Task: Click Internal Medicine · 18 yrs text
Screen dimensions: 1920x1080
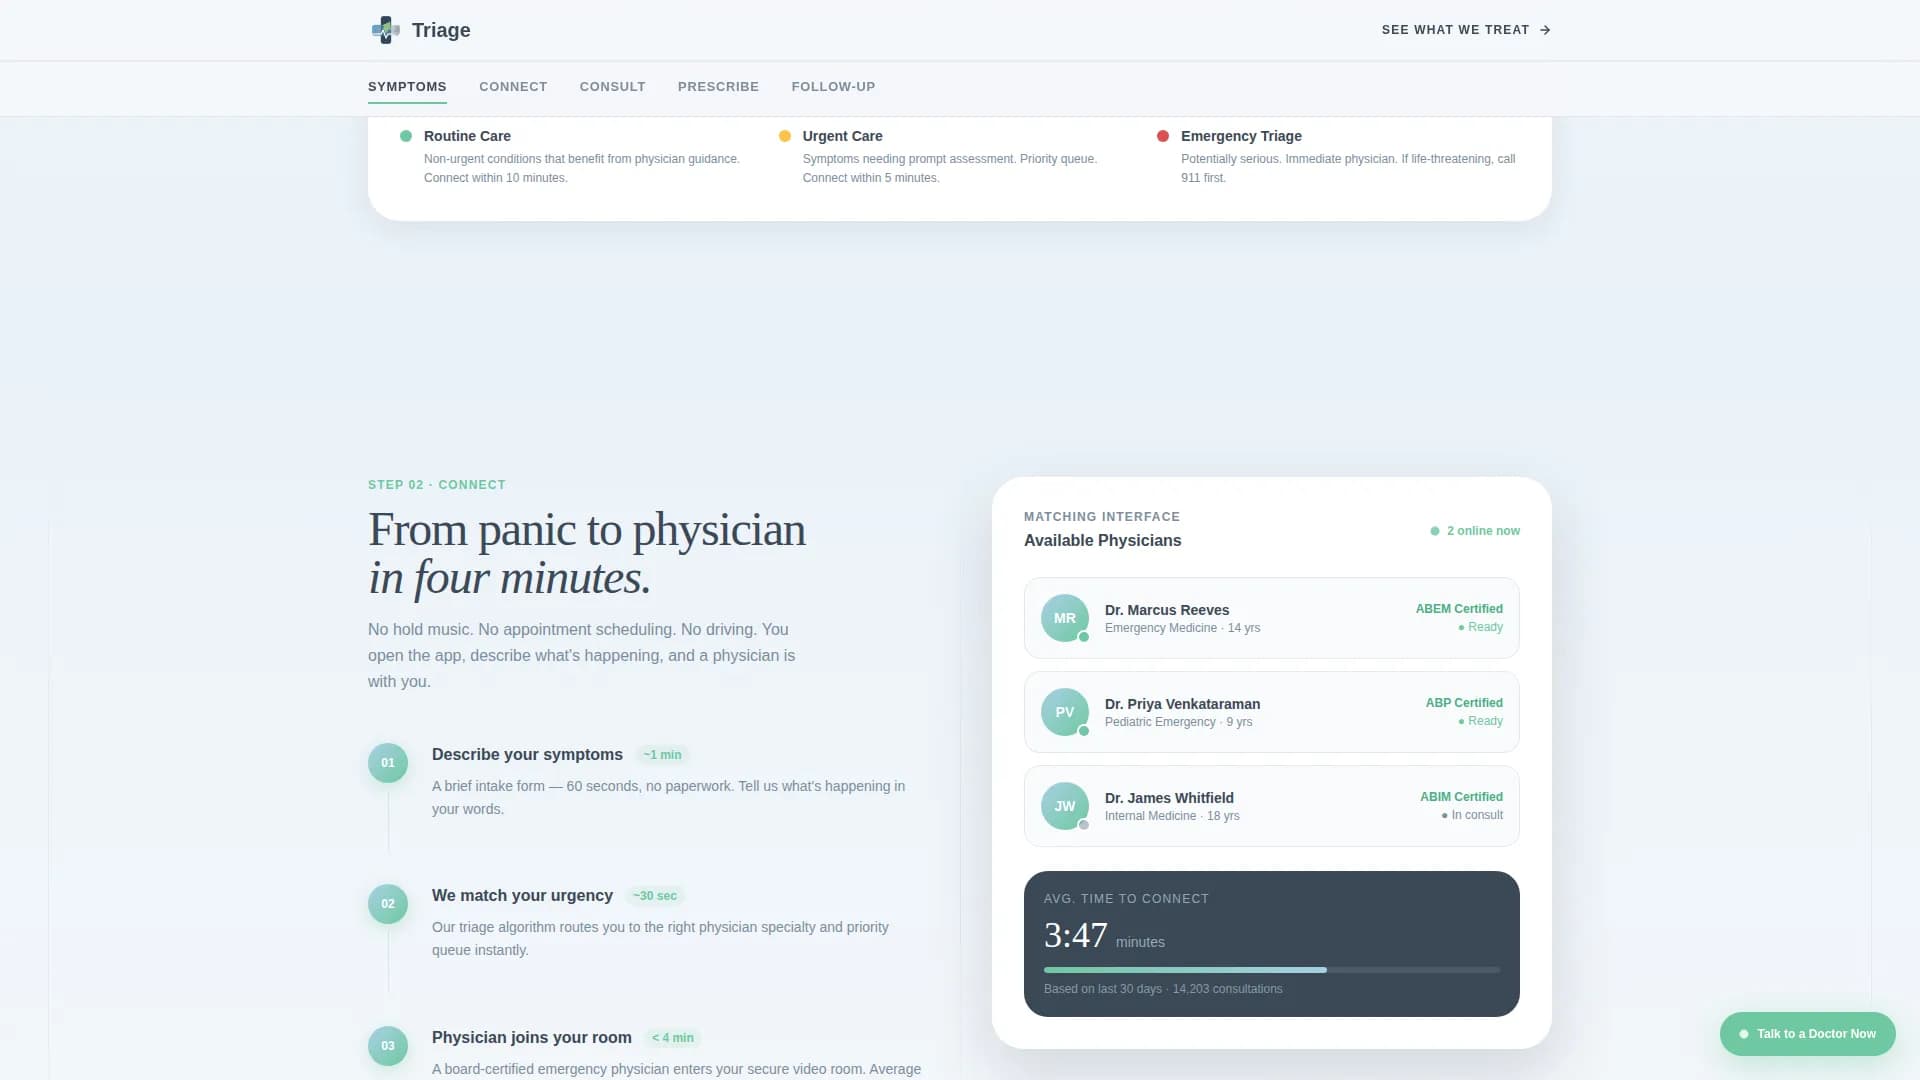Action: (x=1172, y=816)
